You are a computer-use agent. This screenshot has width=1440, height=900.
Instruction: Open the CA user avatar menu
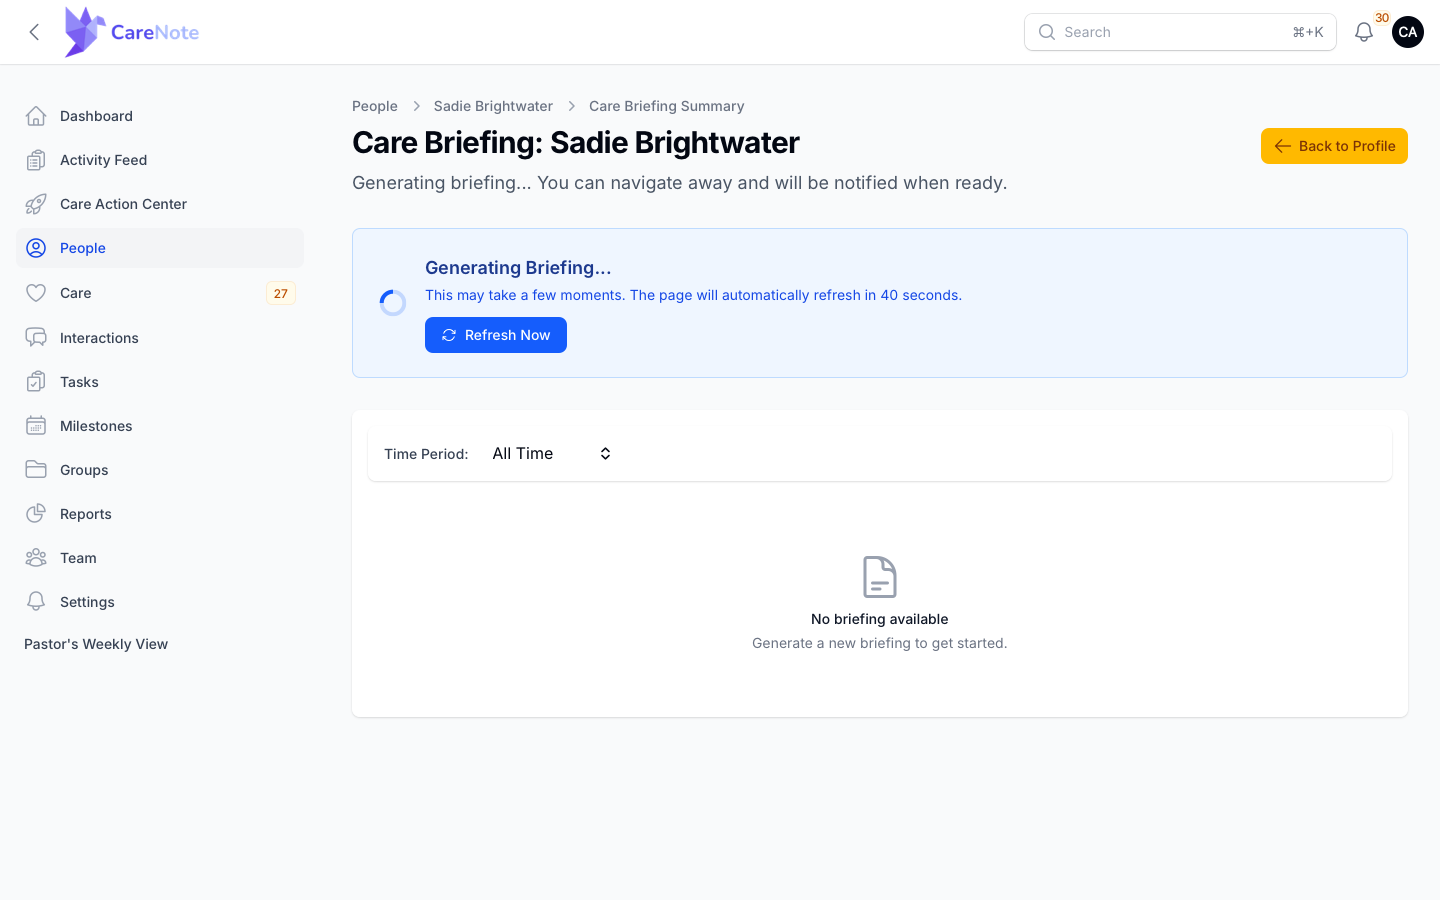pyautogui.click(x=1407, y=32)
